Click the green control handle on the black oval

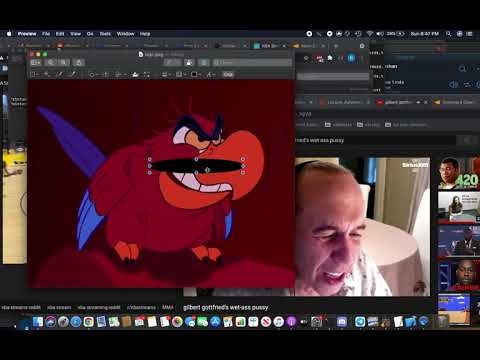click(x=207, y=170)
